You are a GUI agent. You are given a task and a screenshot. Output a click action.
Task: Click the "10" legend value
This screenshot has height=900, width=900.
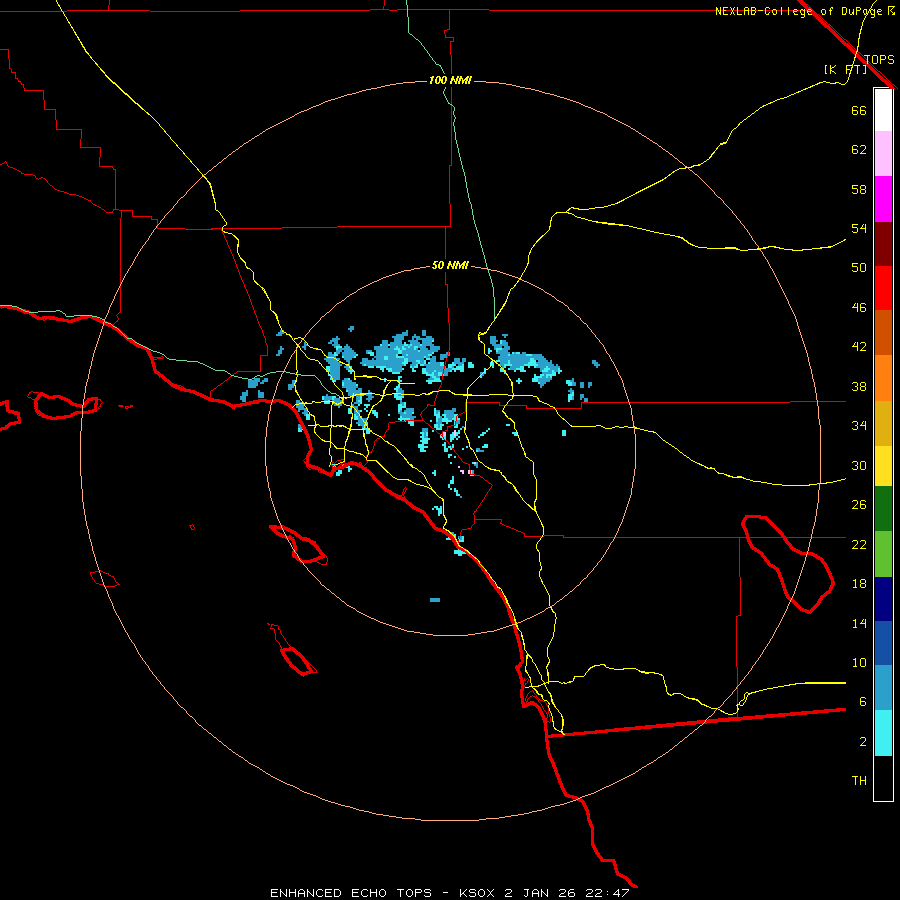(x=859, y=663)
